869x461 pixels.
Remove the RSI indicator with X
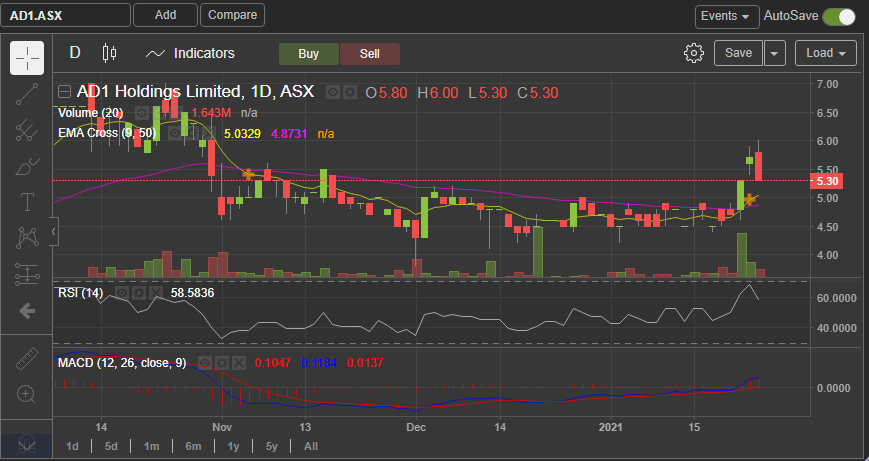[x=156, y=293]
